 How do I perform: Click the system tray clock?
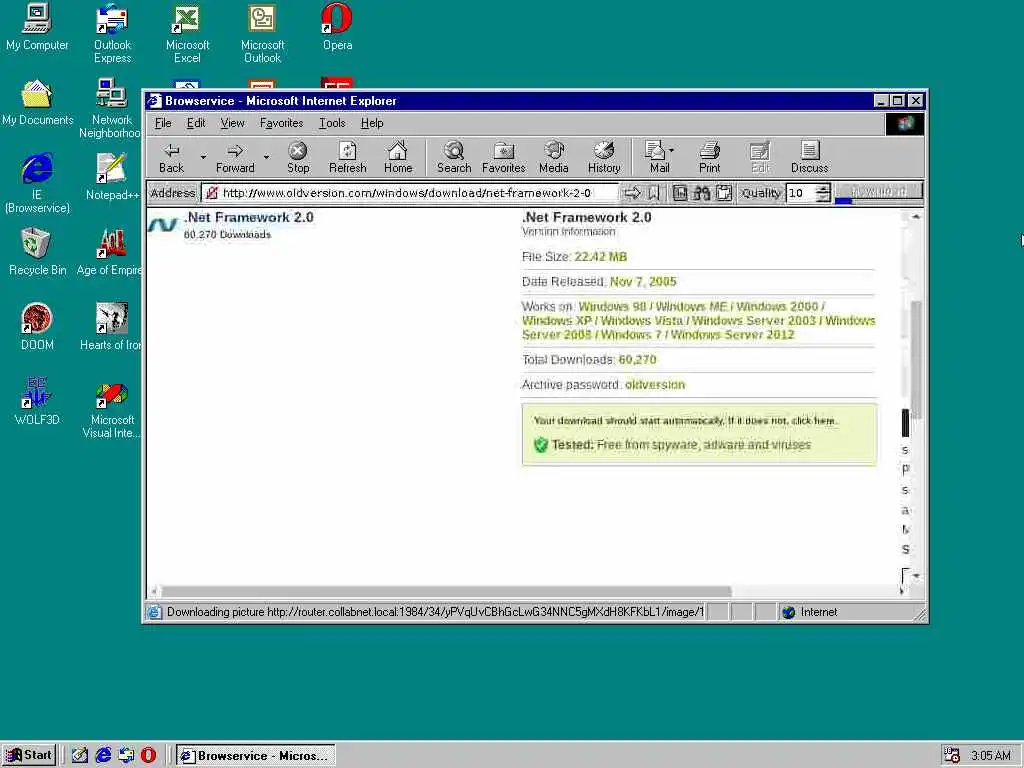[990, 756]
